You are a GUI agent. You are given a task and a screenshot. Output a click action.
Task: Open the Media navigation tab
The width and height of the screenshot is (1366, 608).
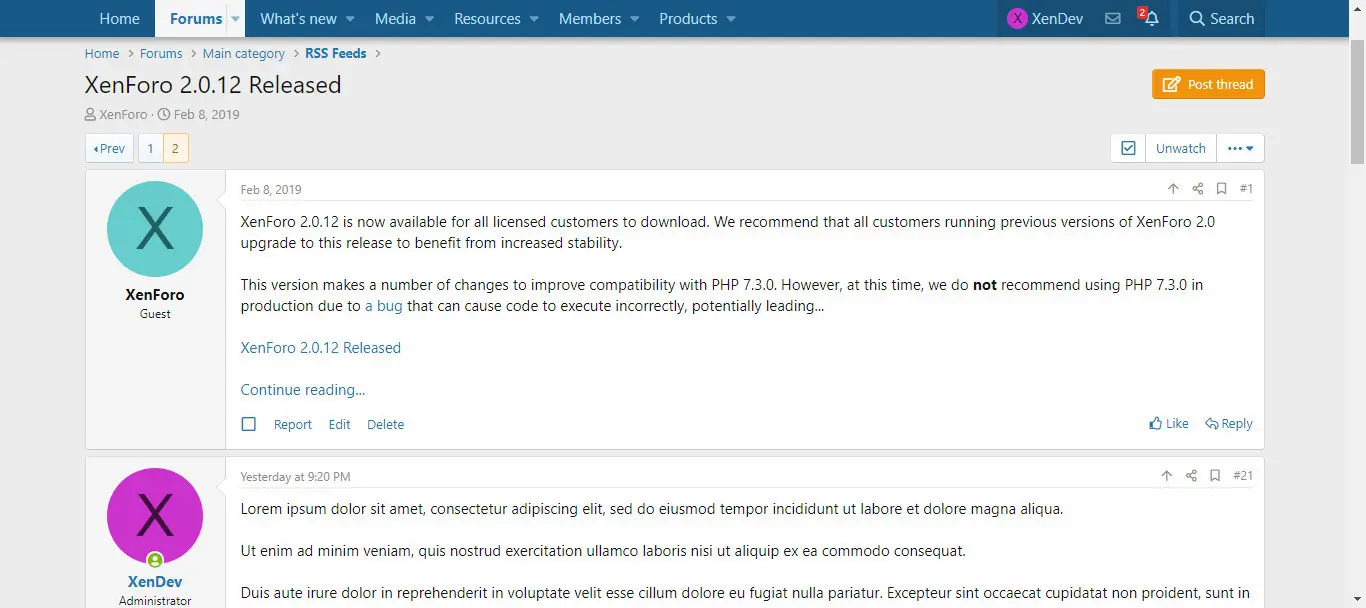pos(395,19)
